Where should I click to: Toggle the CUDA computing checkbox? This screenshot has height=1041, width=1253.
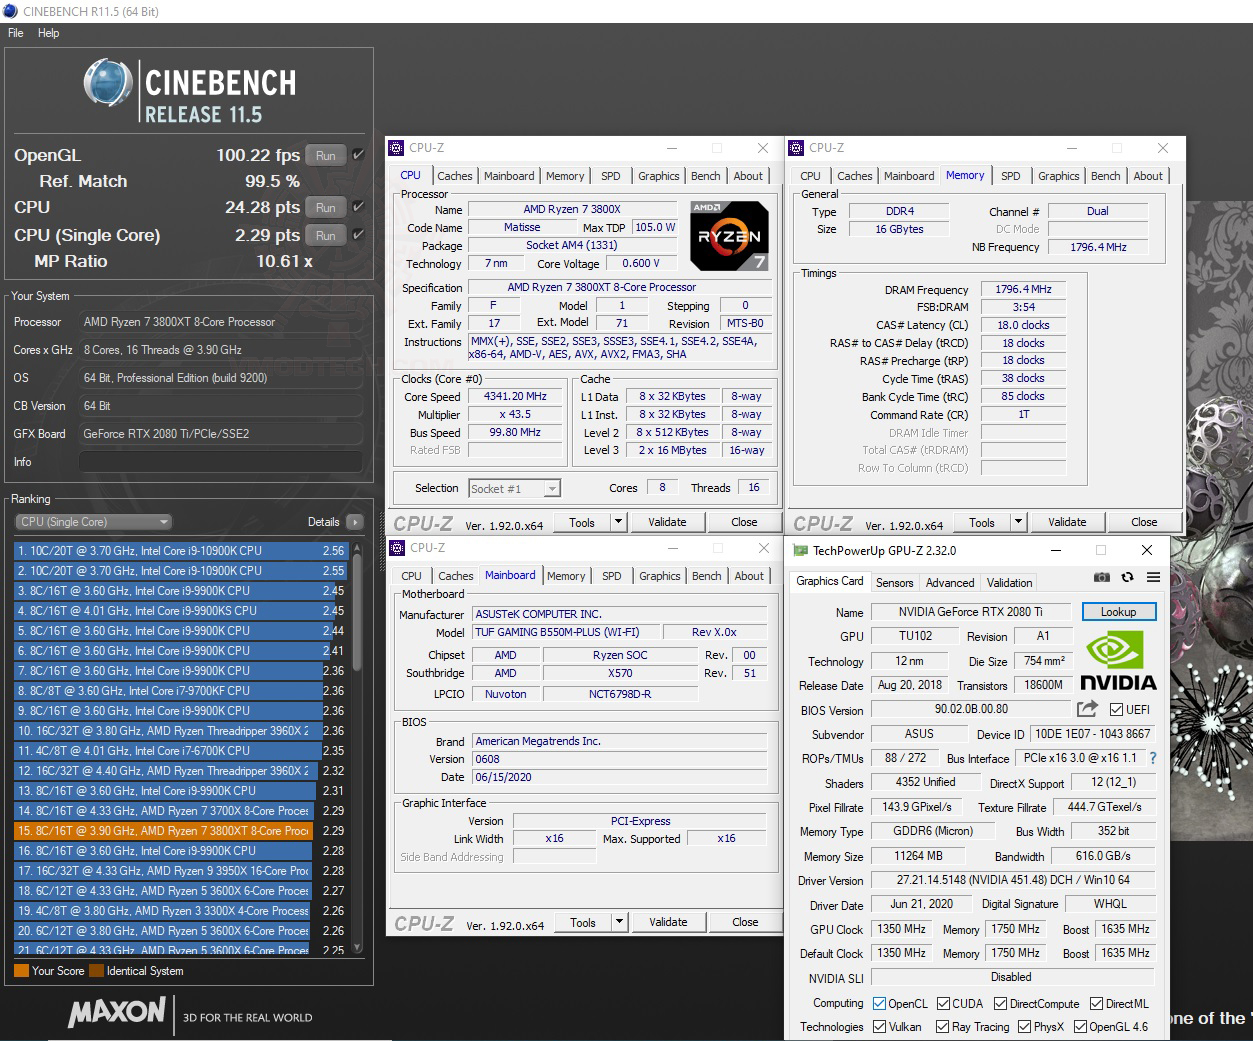click(942, 1003)
